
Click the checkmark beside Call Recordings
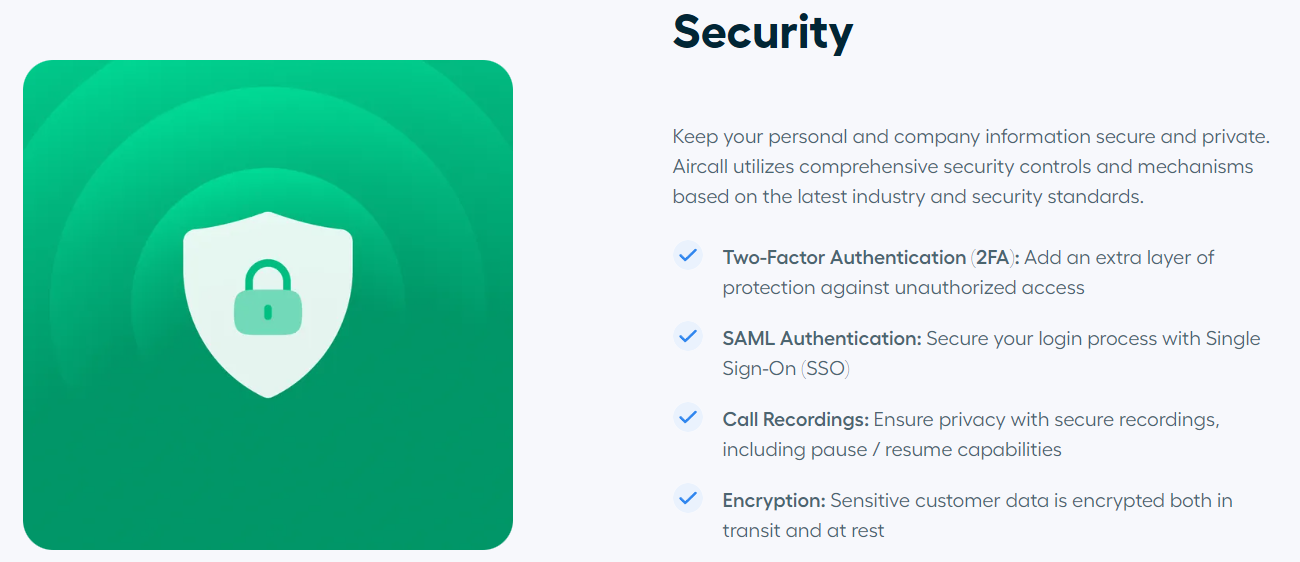click(687, 417)
